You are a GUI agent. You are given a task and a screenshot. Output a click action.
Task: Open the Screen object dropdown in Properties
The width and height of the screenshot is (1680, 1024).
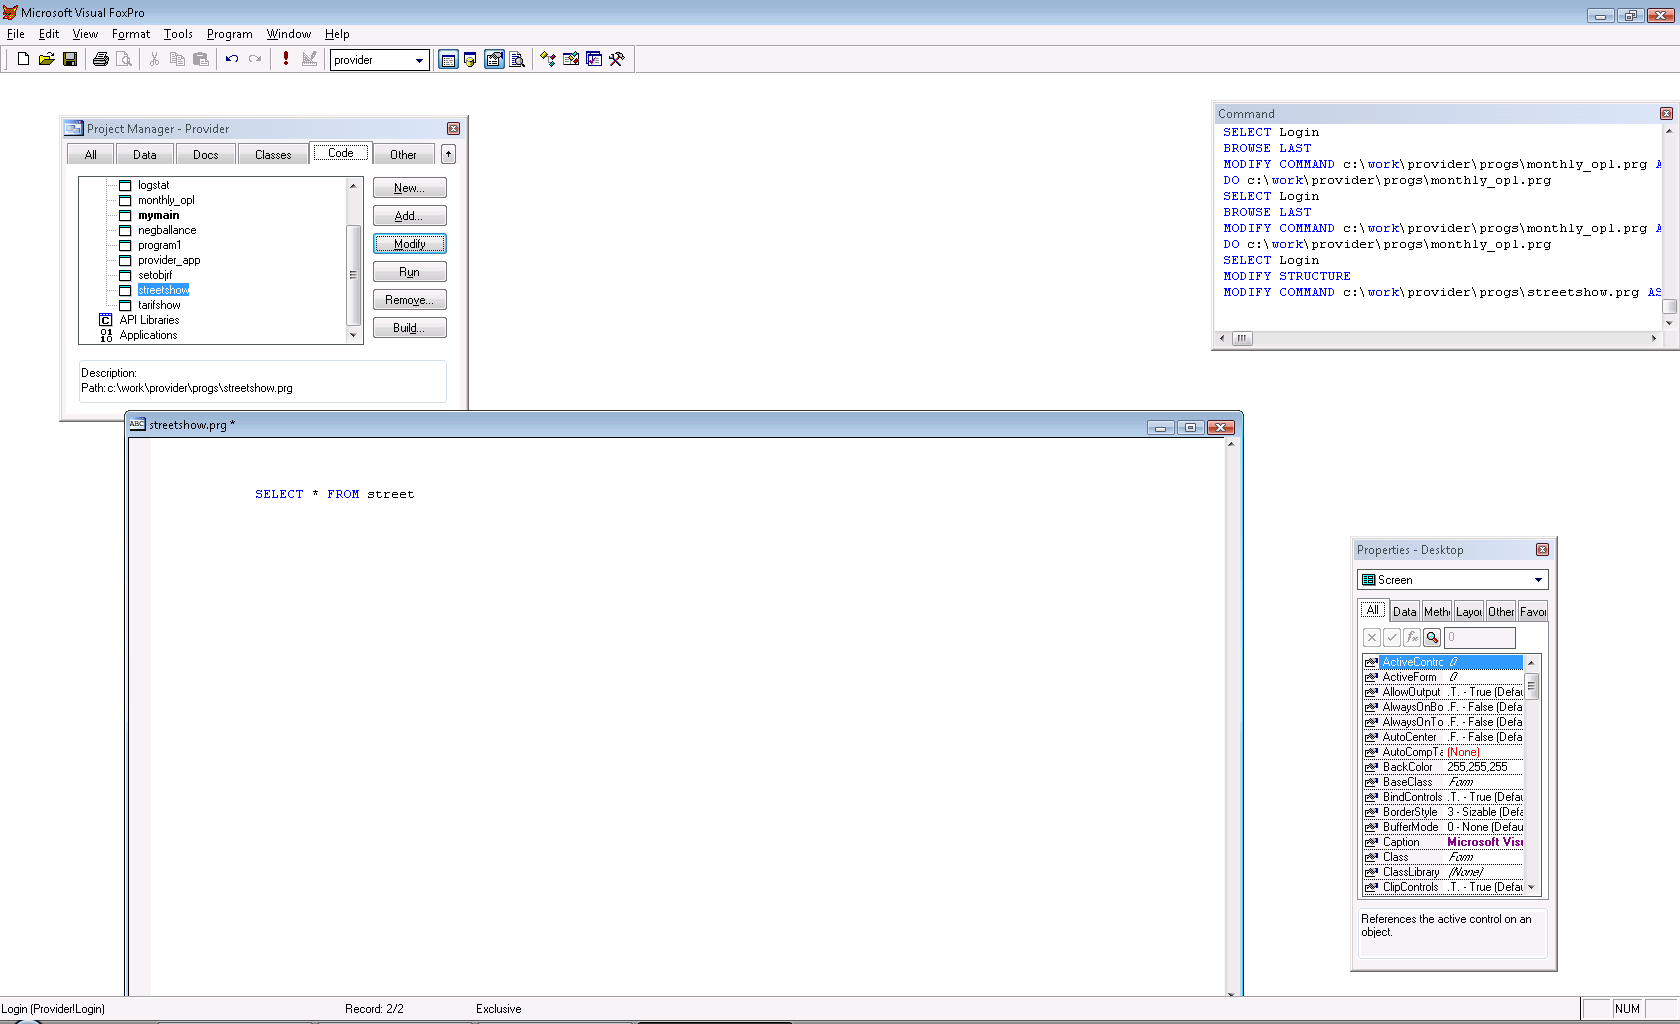[1538, 580]
